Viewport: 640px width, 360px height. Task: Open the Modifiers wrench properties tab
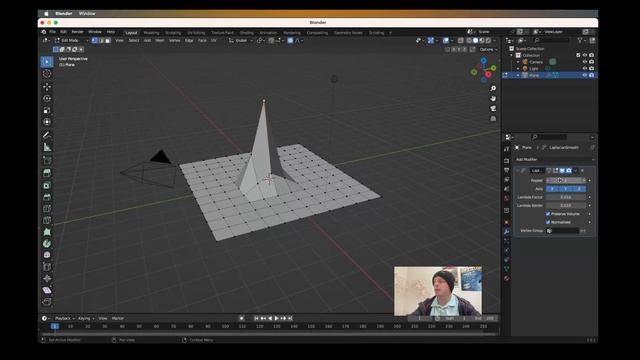[x=507, y=231]
